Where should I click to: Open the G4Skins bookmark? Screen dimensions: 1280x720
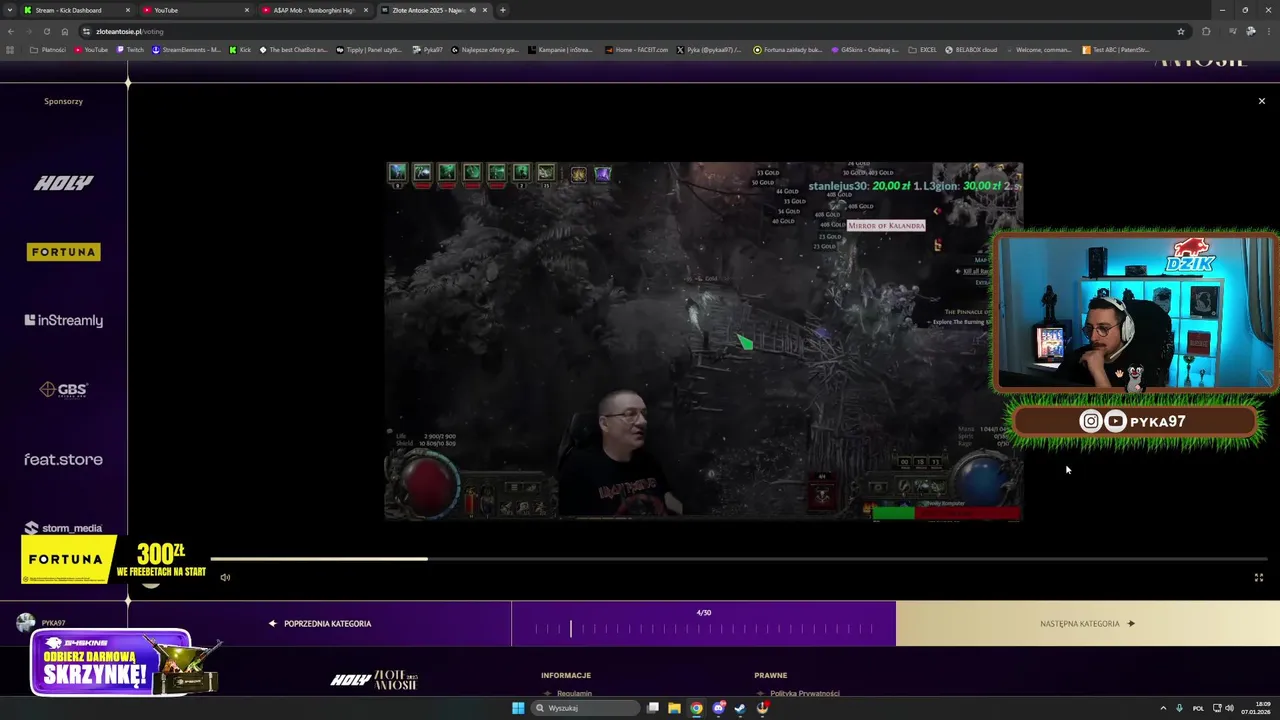tap(865, 49)
